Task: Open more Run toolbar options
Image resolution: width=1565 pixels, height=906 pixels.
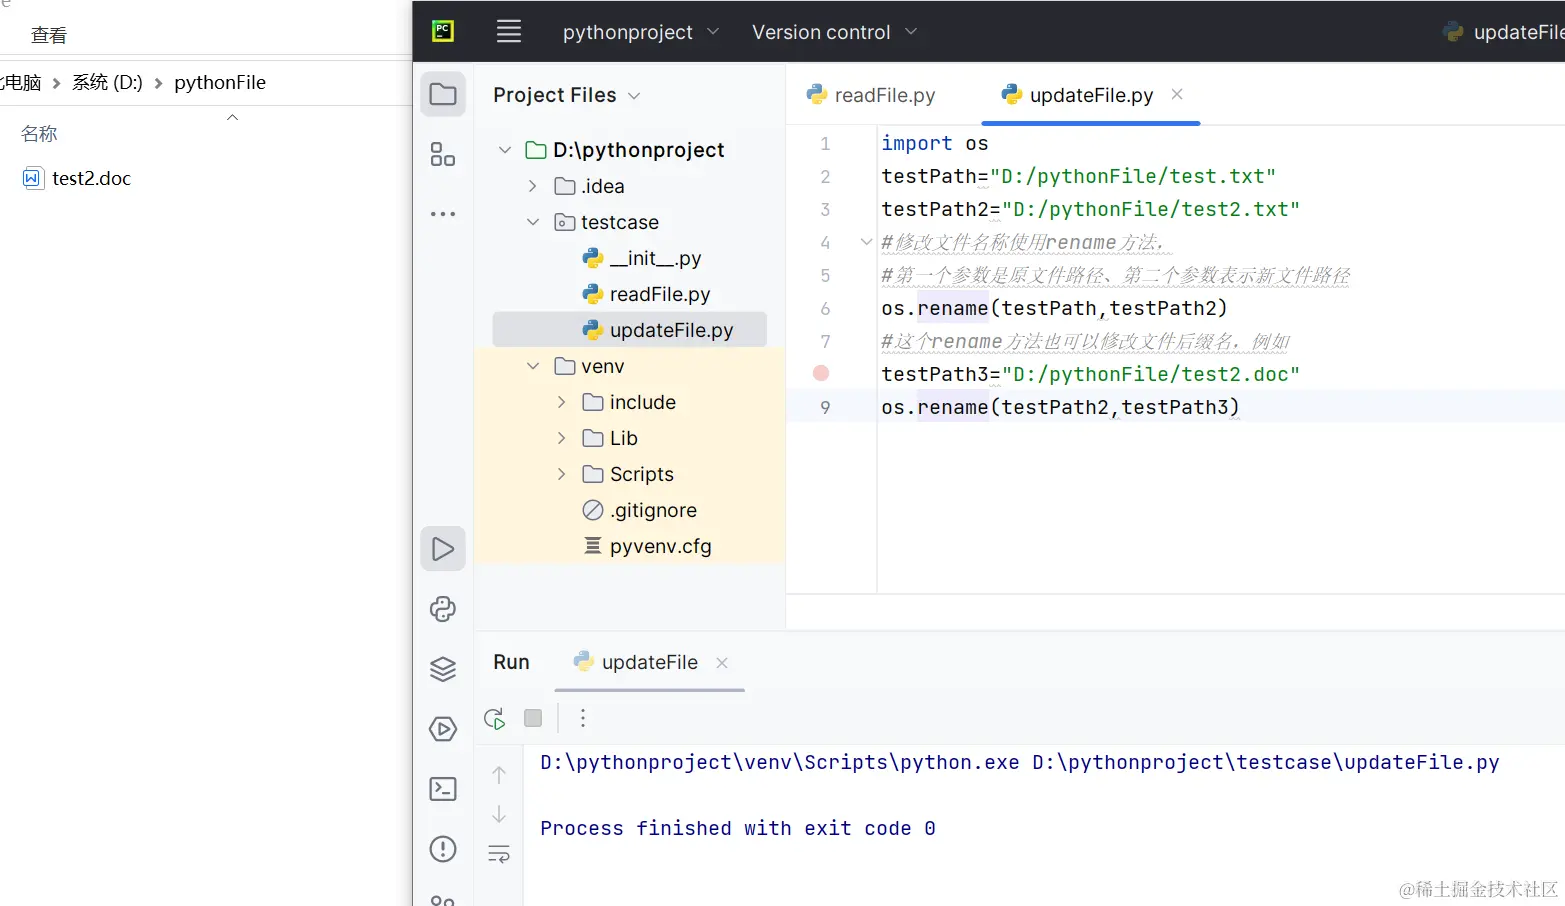Action: pos(583,718)
